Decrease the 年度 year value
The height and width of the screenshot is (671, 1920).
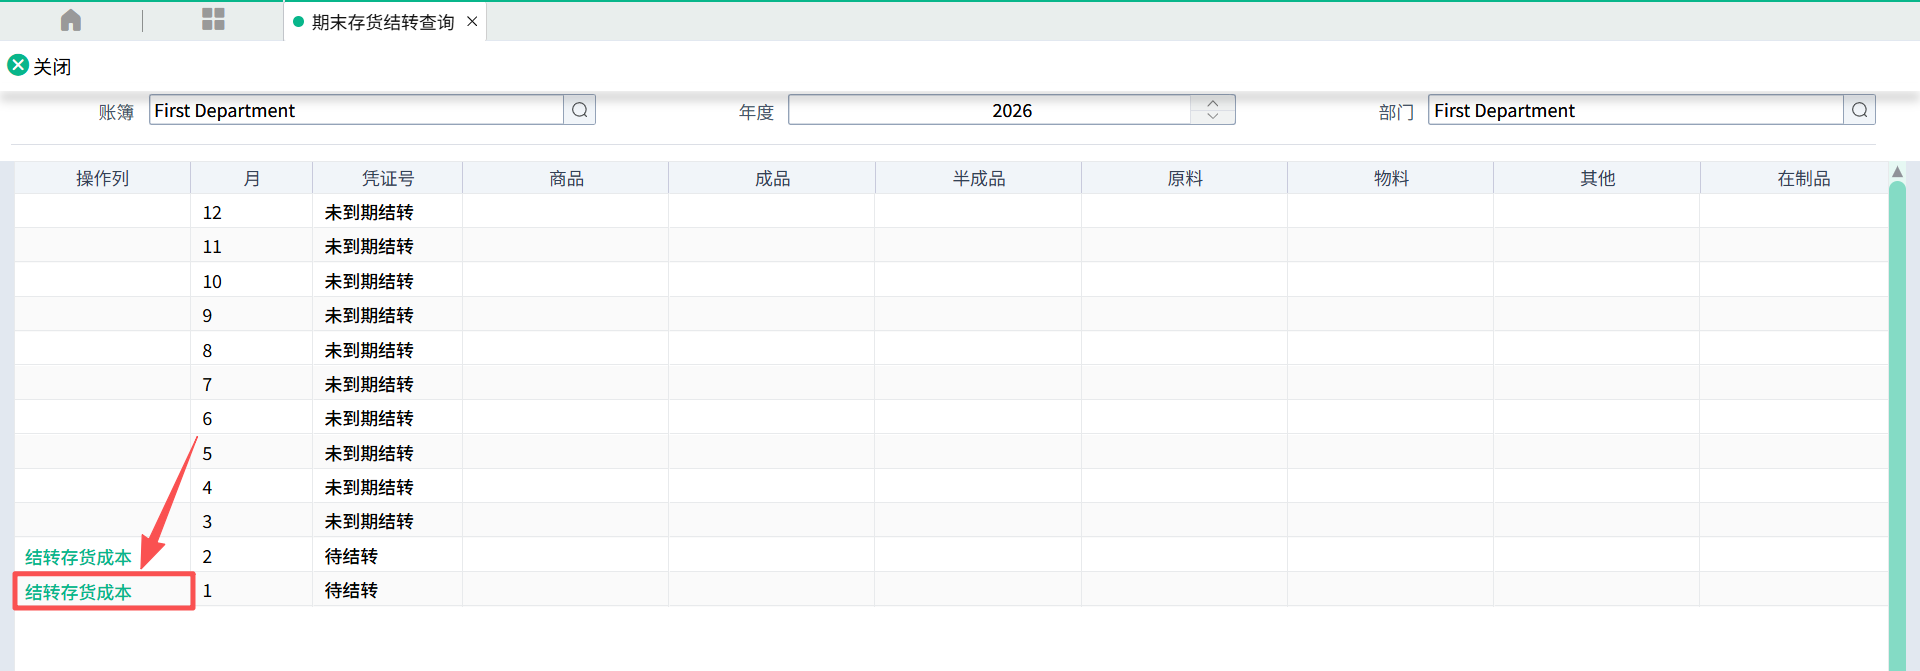pos(1212,117)
